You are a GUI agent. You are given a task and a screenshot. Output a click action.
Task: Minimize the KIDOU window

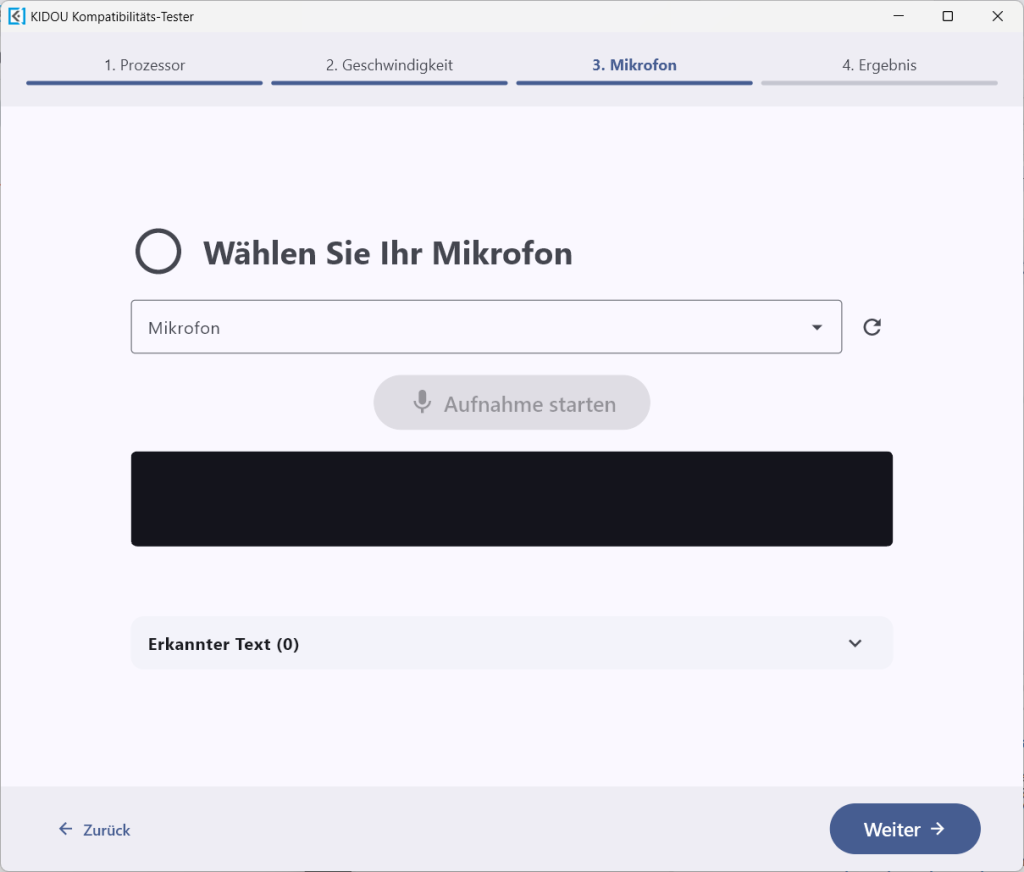[x=899, y=16]
